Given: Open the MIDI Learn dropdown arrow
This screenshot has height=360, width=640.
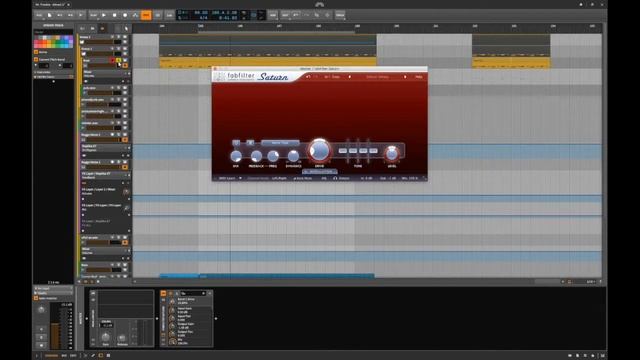Looking at the screenshot, I should pyautogui.click(x=240, y=178).
